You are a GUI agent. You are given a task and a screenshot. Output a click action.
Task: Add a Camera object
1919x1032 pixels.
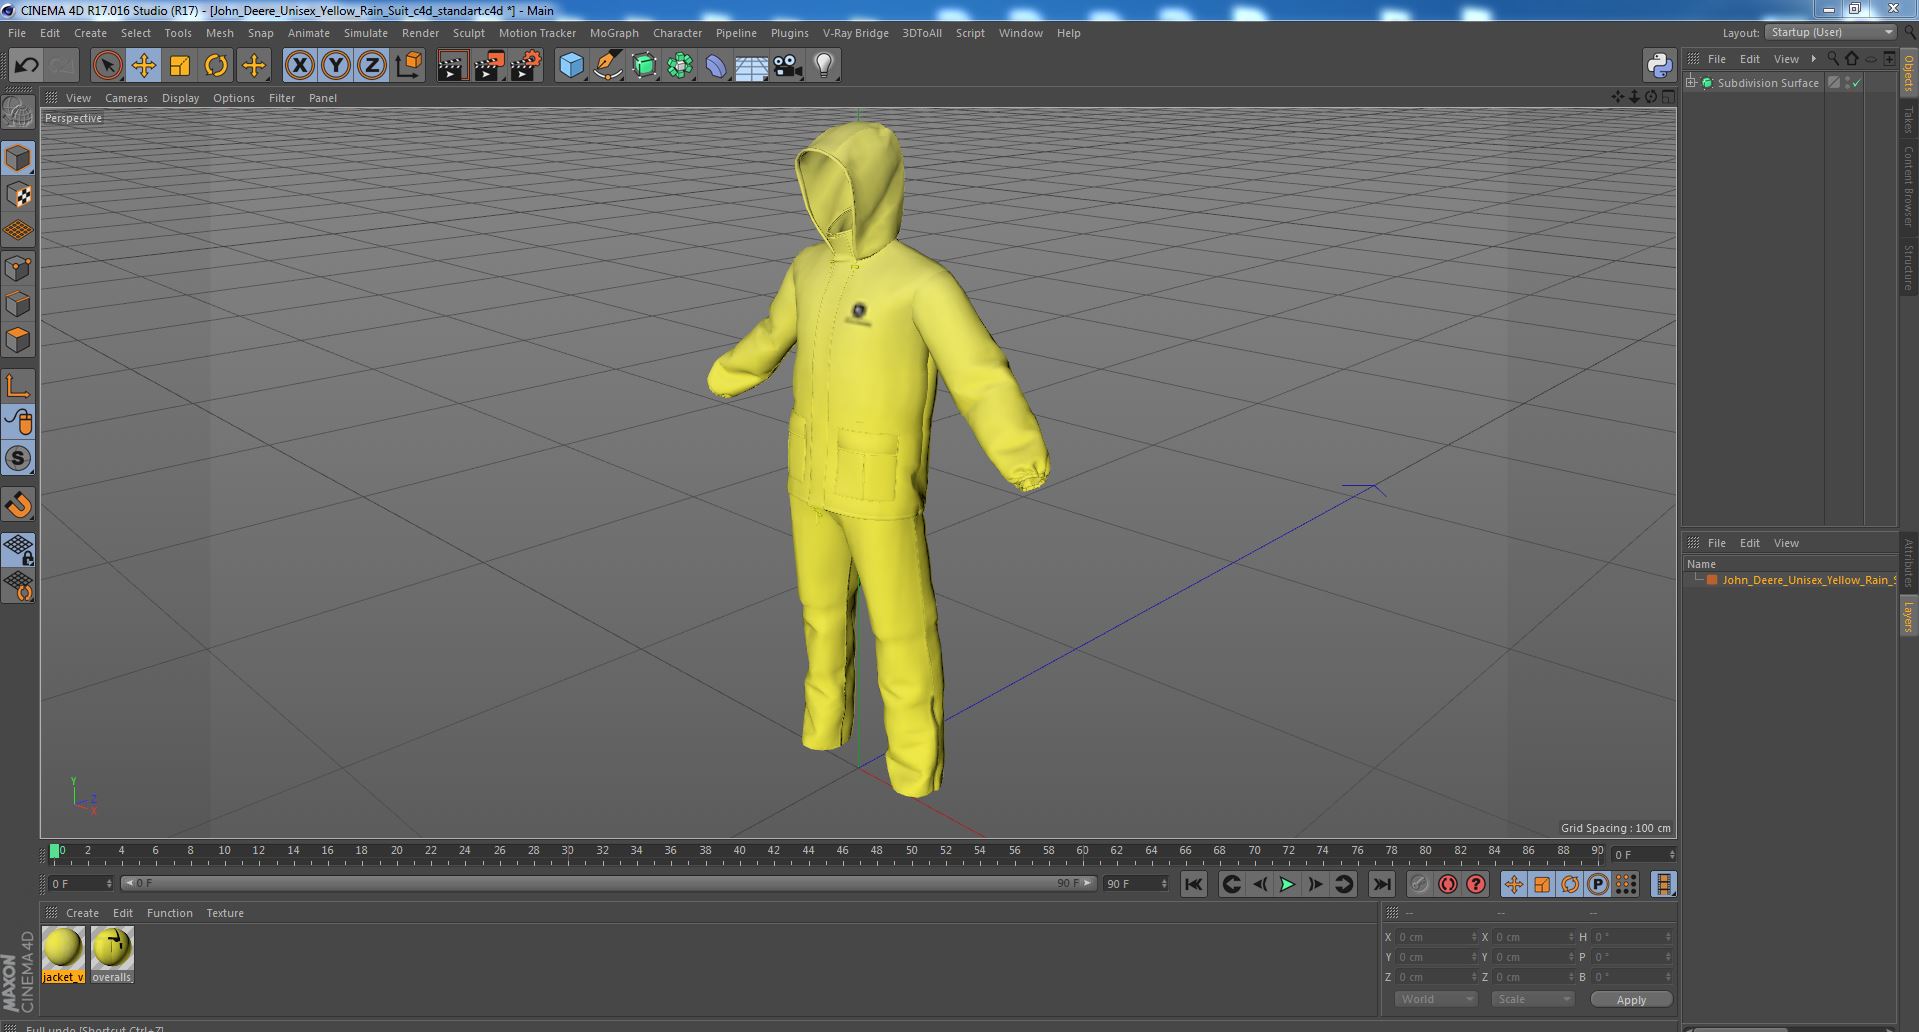pos(787,66)
